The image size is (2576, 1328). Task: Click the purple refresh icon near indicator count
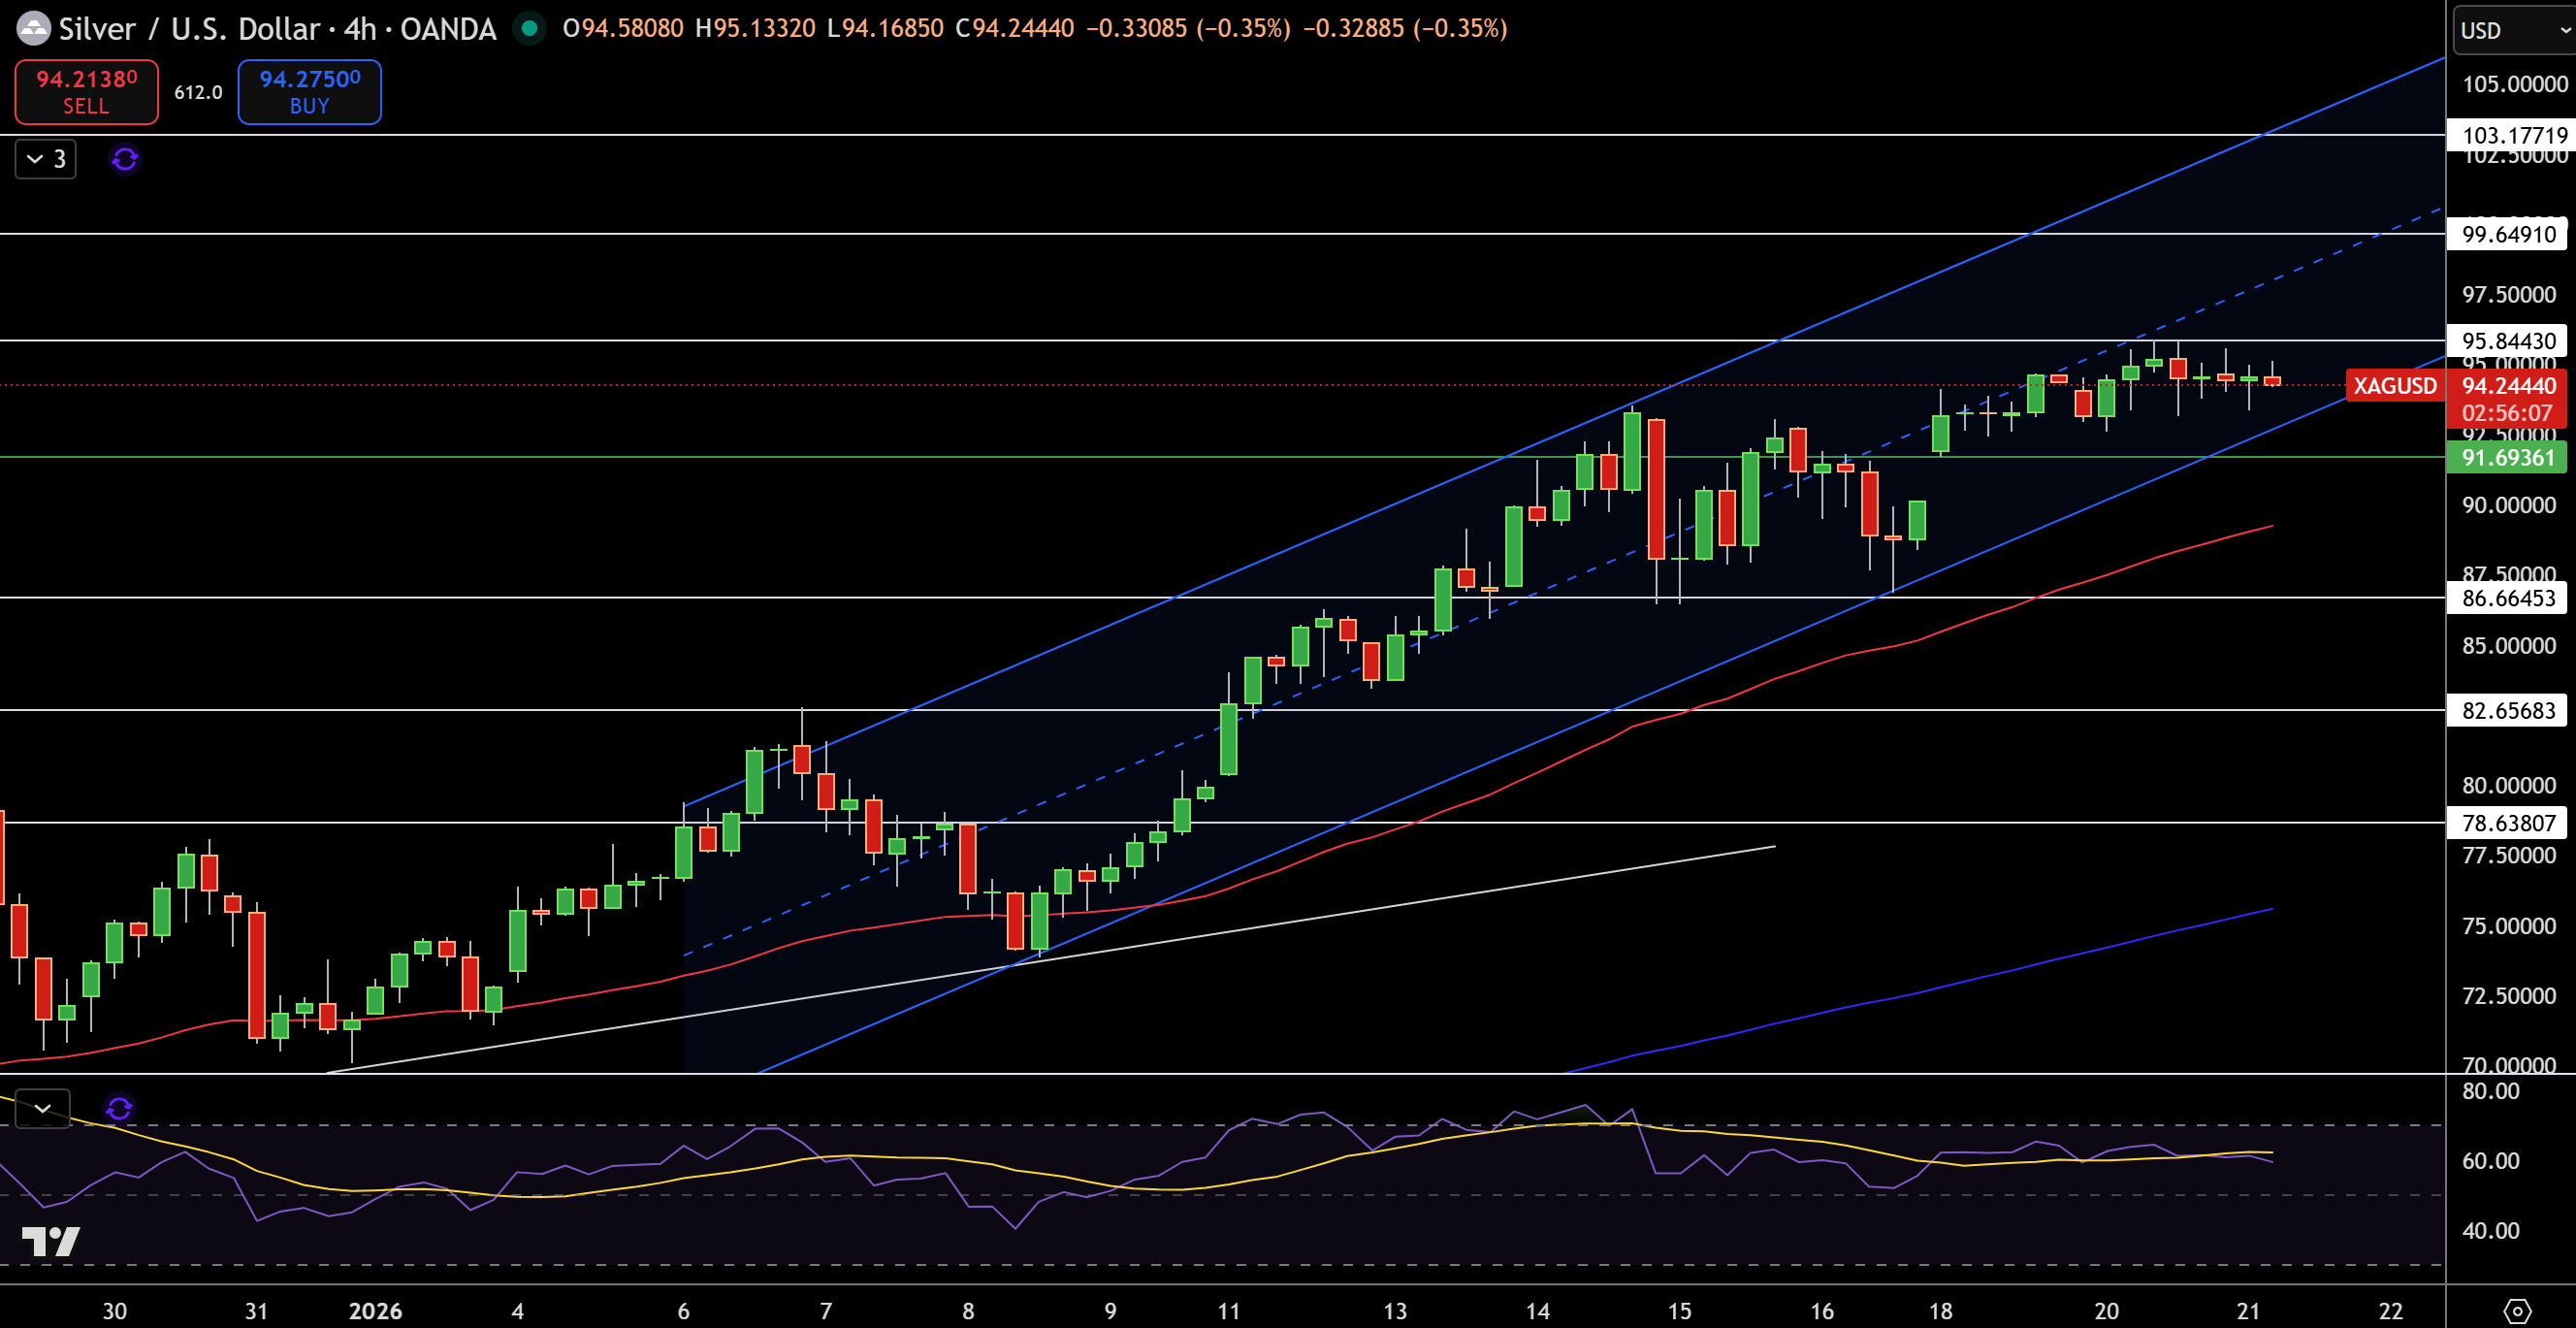point(125,159)
